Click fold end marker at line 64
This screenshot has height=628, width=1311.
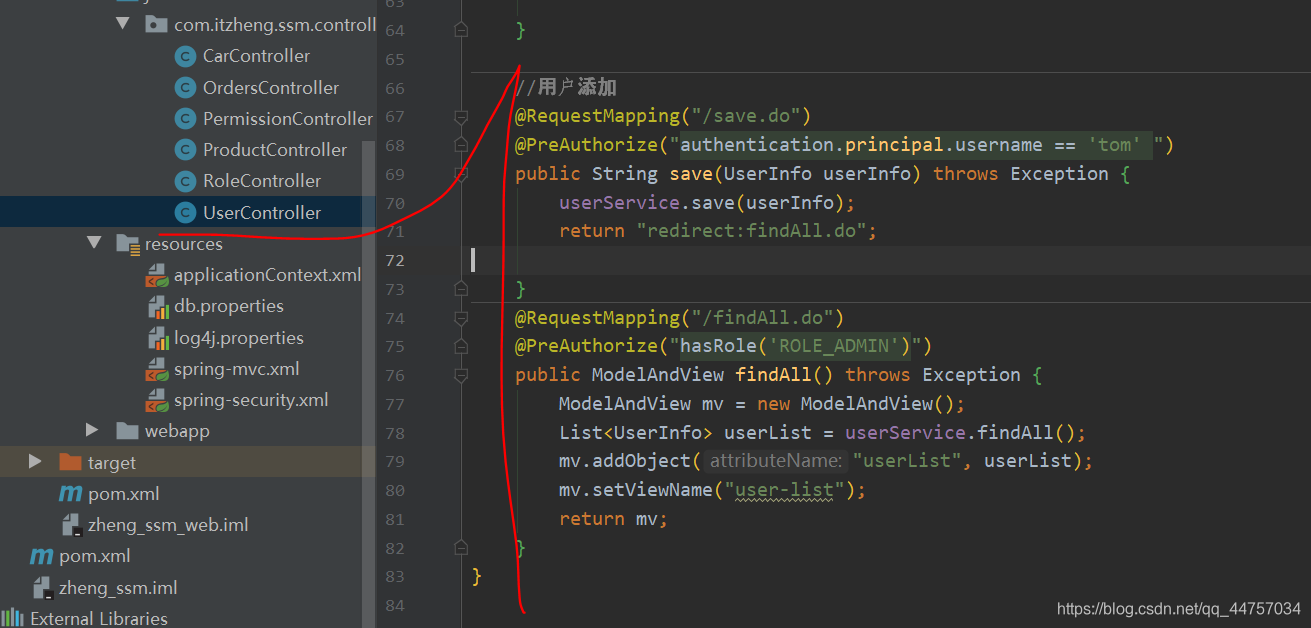[x=461, y=31]
